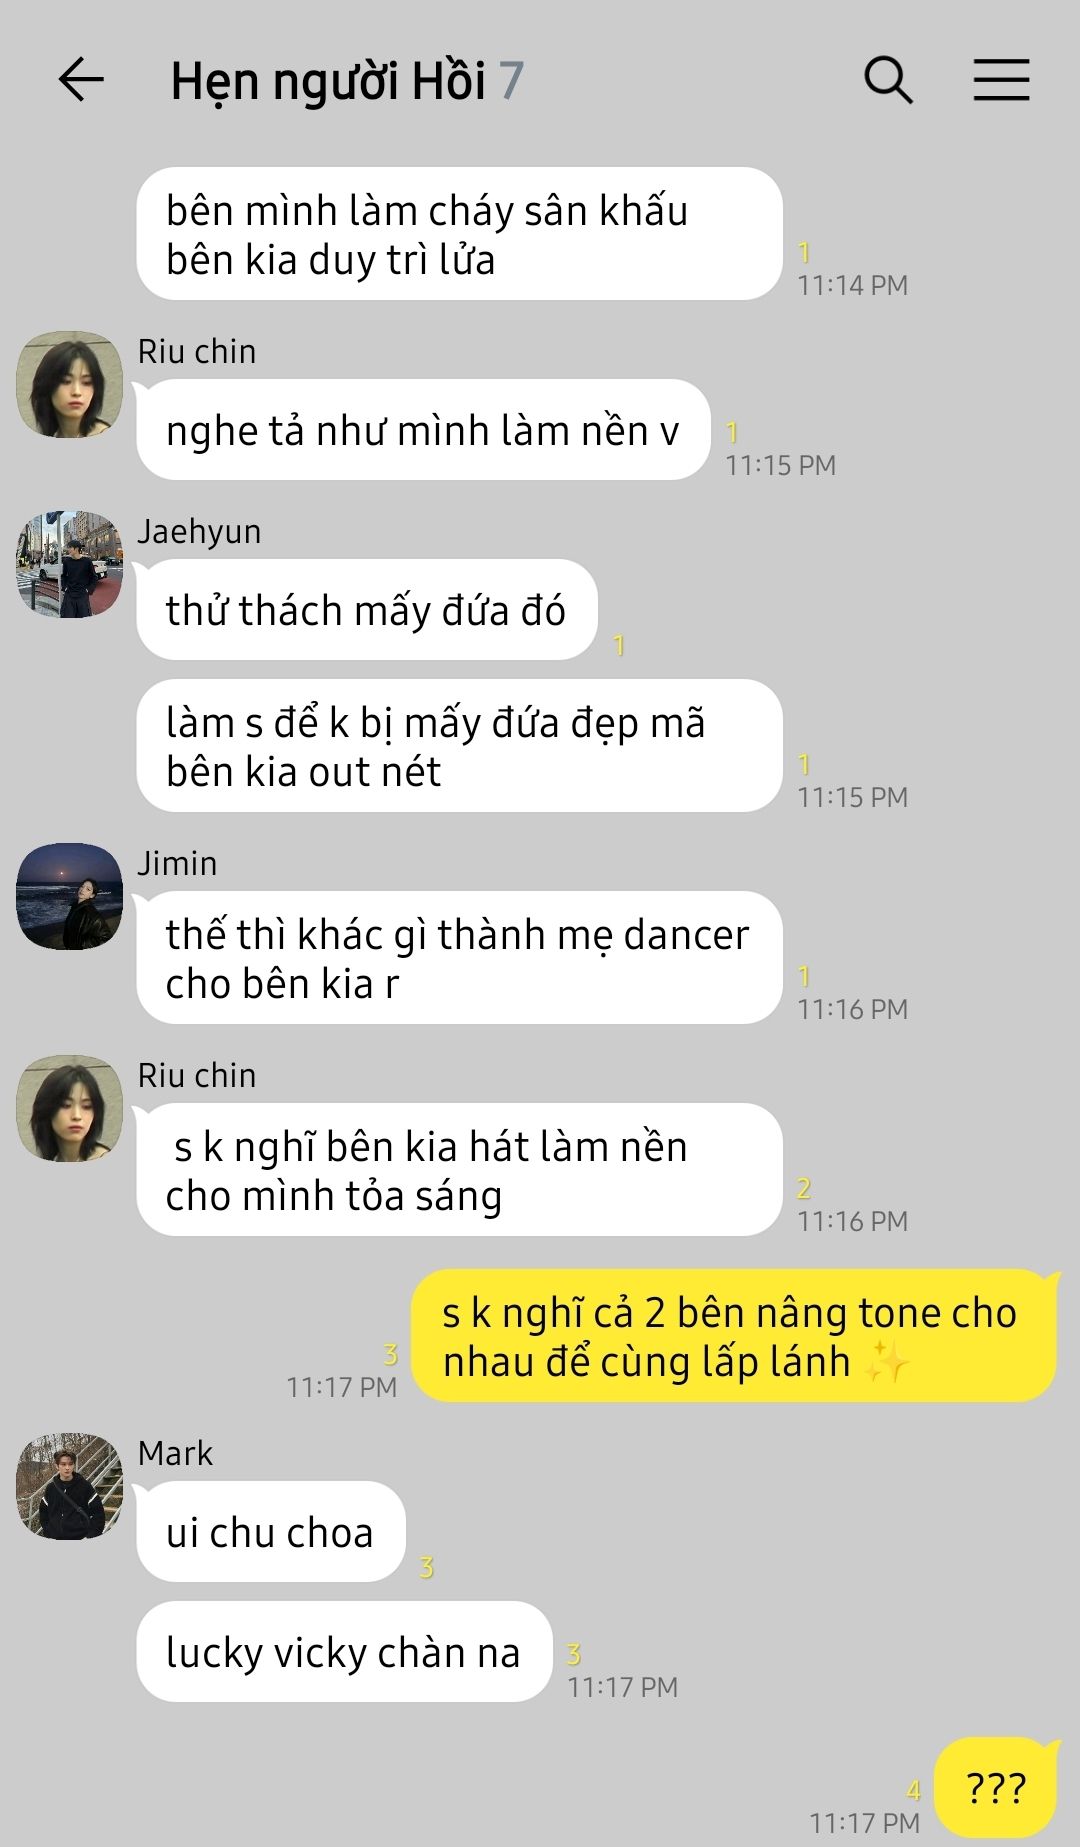Tap message about 'đẹp mã bên kia out nét'

tap(459, 746)
